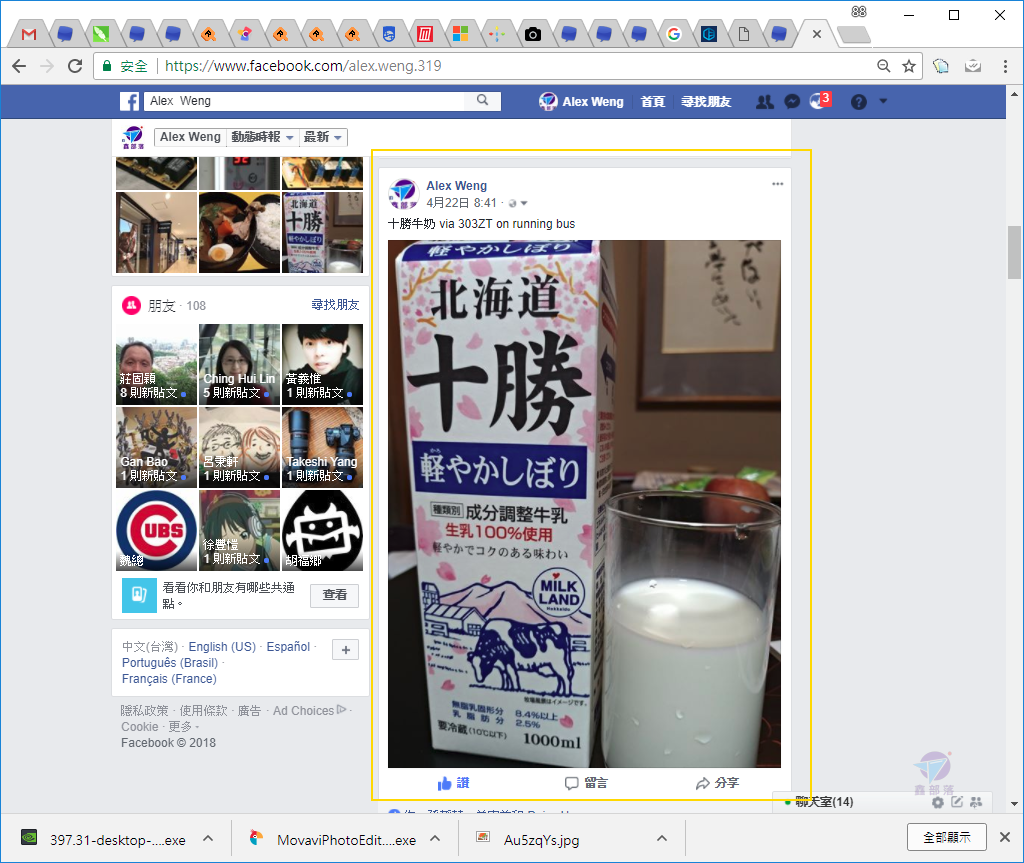Expand options for 397.31-desktop download

click(208, 838)
